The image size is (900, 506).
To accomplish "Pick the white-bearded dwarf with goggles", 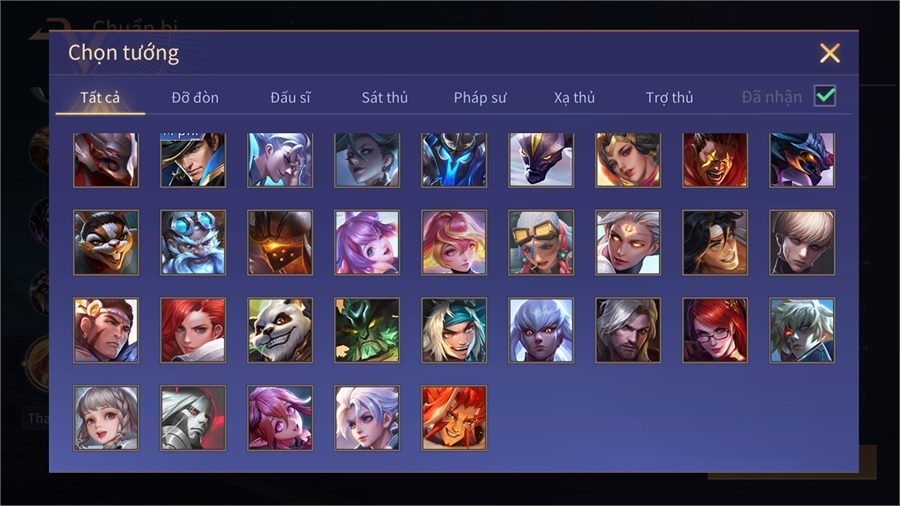I will coord(193,242).
